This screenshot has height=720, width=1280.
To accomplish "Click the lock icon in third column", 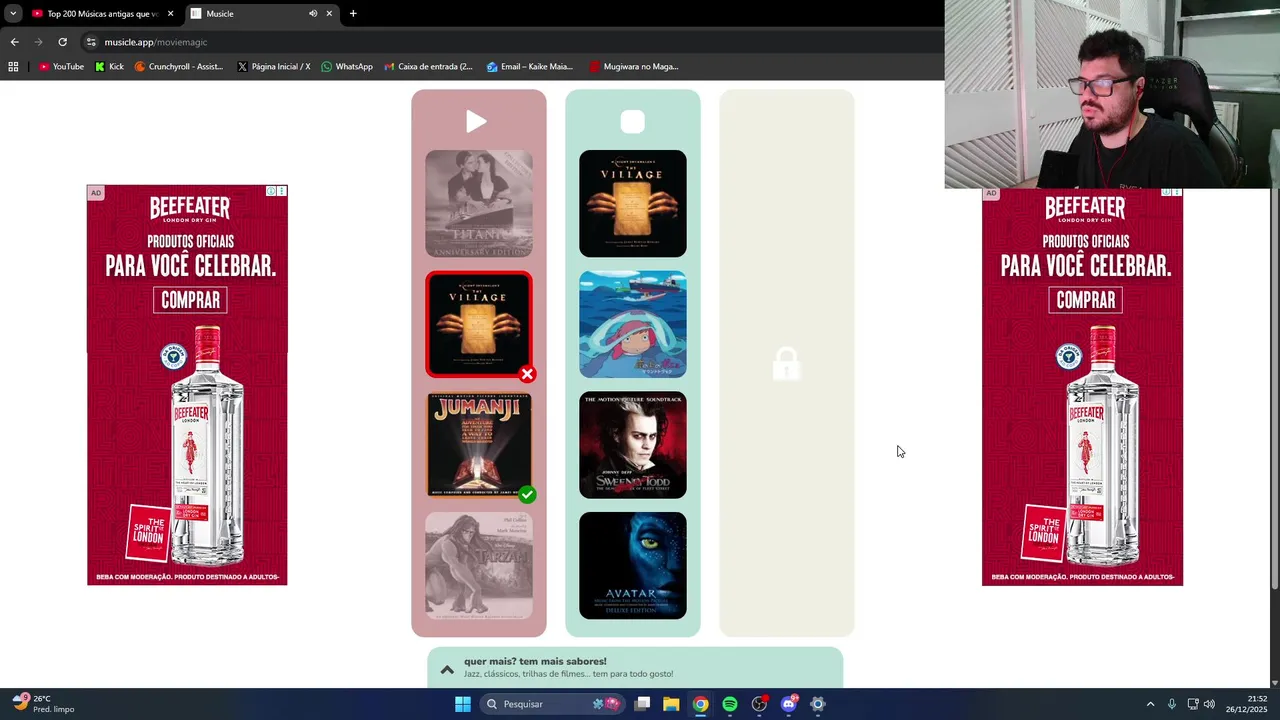I will pyautogui.click(x=786, y=364).
